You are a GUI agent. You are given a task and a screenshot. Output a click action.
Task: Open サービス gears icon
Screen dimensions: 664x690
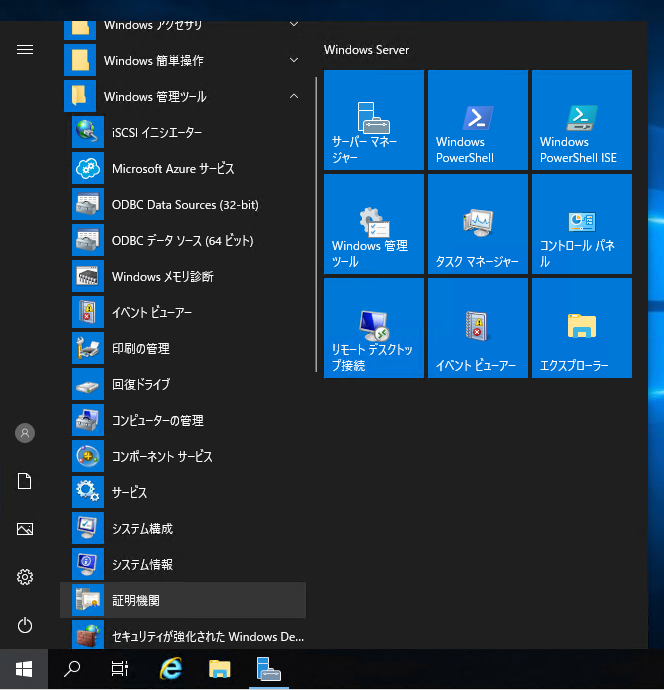coord(88,492)
